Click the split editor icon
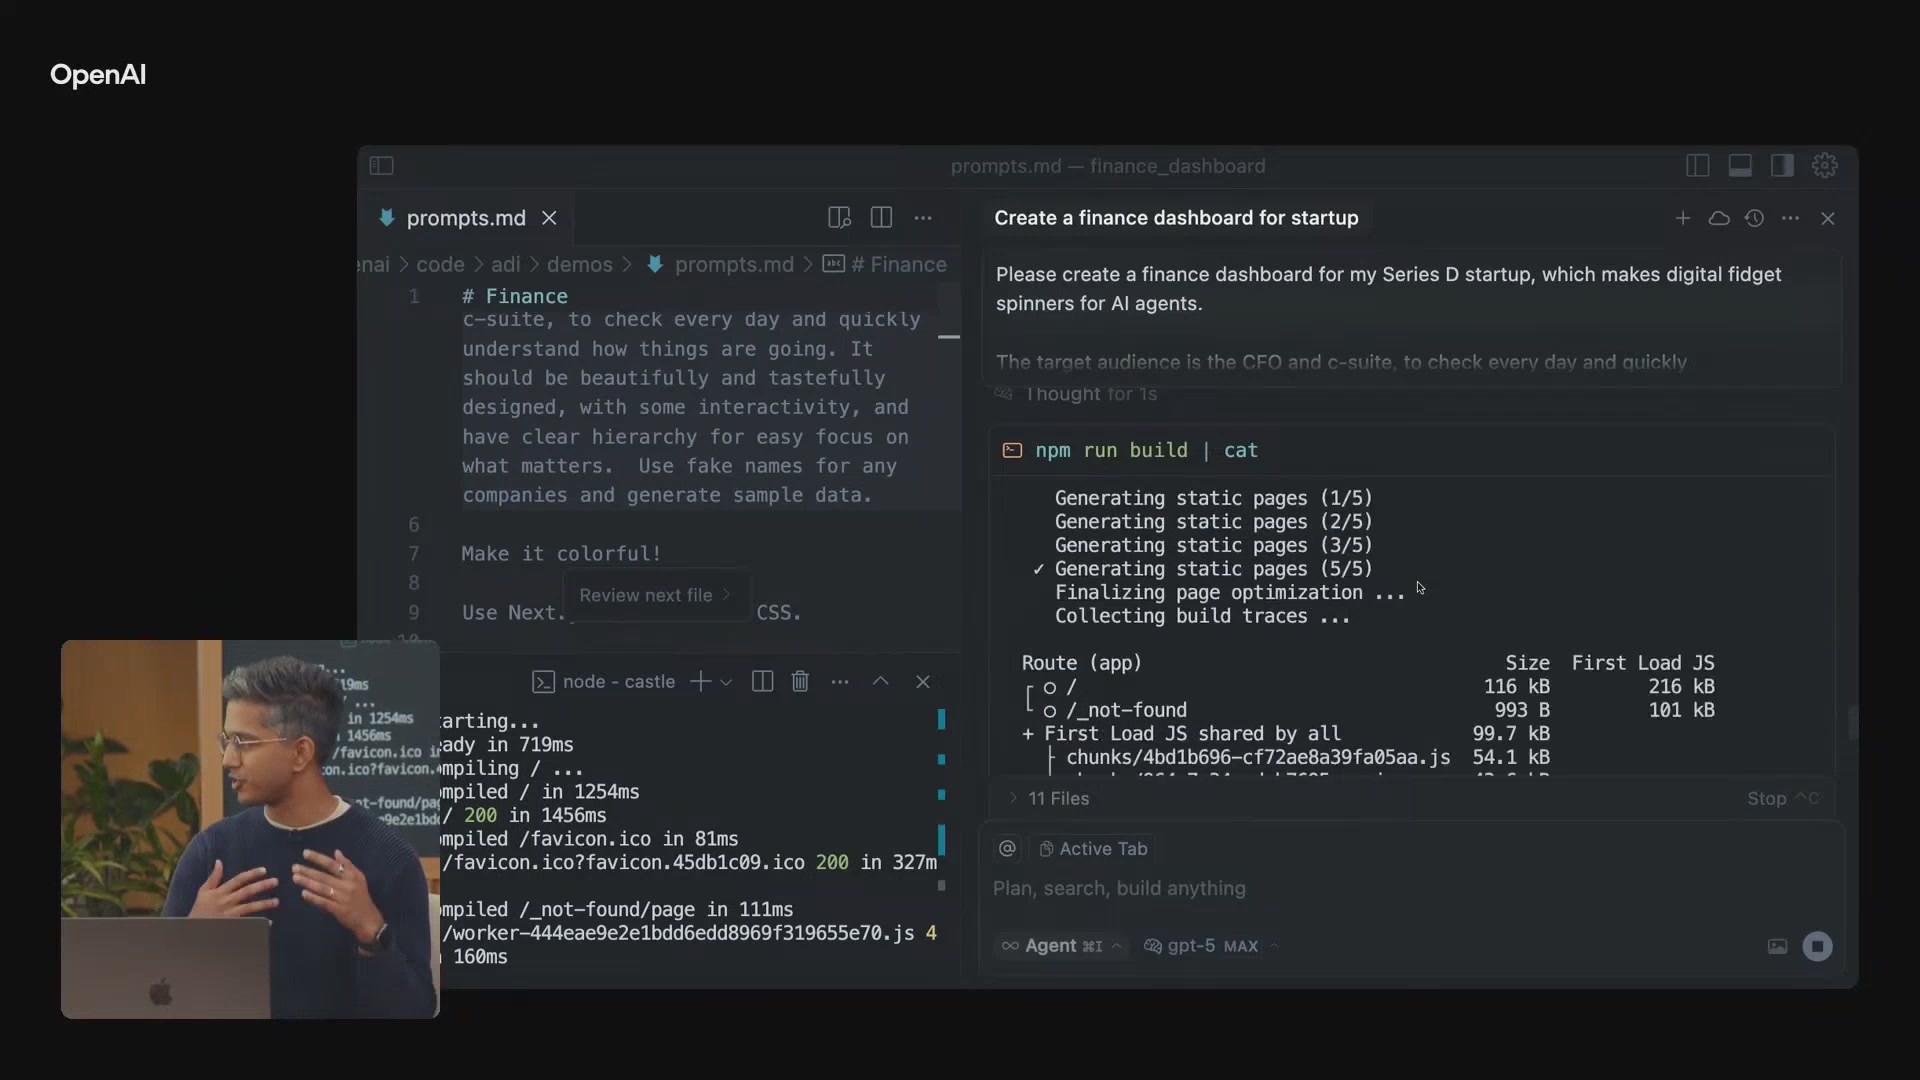Screen dimensions: 1920x1080 tap(881, 218)
